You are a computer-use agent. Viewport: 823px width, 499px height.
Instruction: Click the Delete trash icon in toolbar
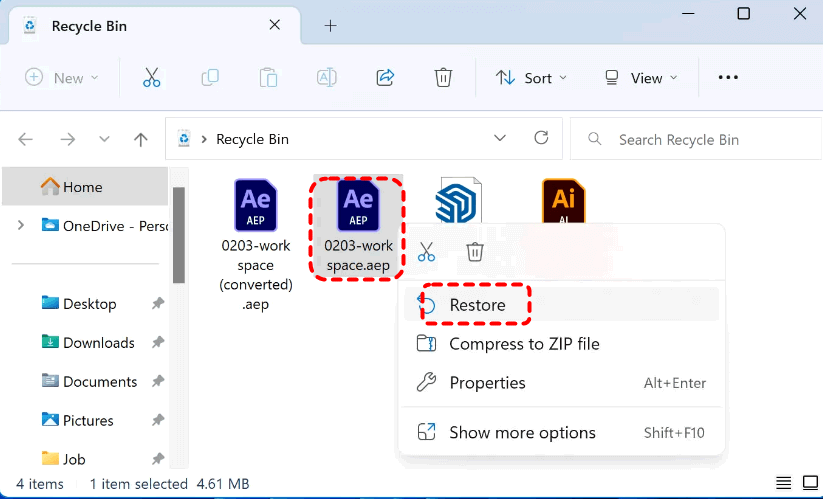[443, 78]
